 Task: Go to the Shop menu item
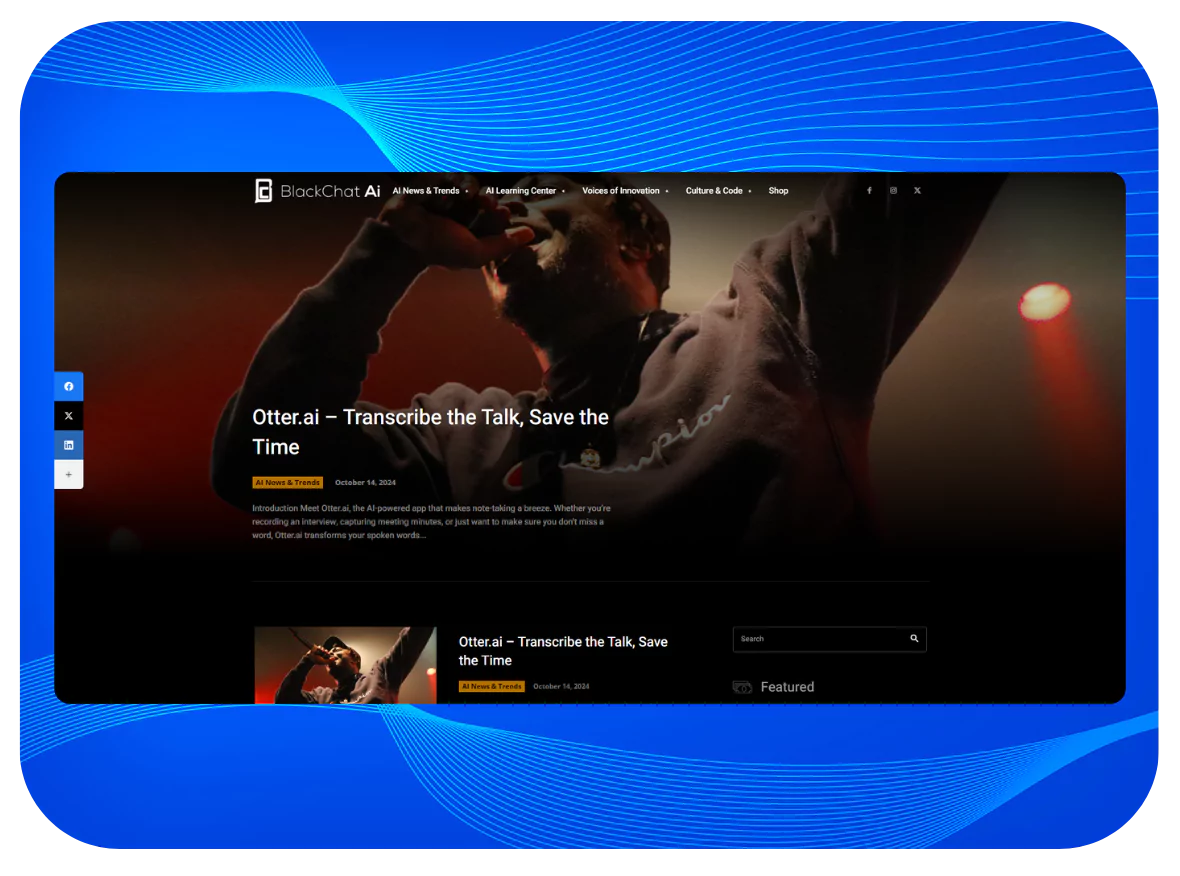(x=778, y=191)
